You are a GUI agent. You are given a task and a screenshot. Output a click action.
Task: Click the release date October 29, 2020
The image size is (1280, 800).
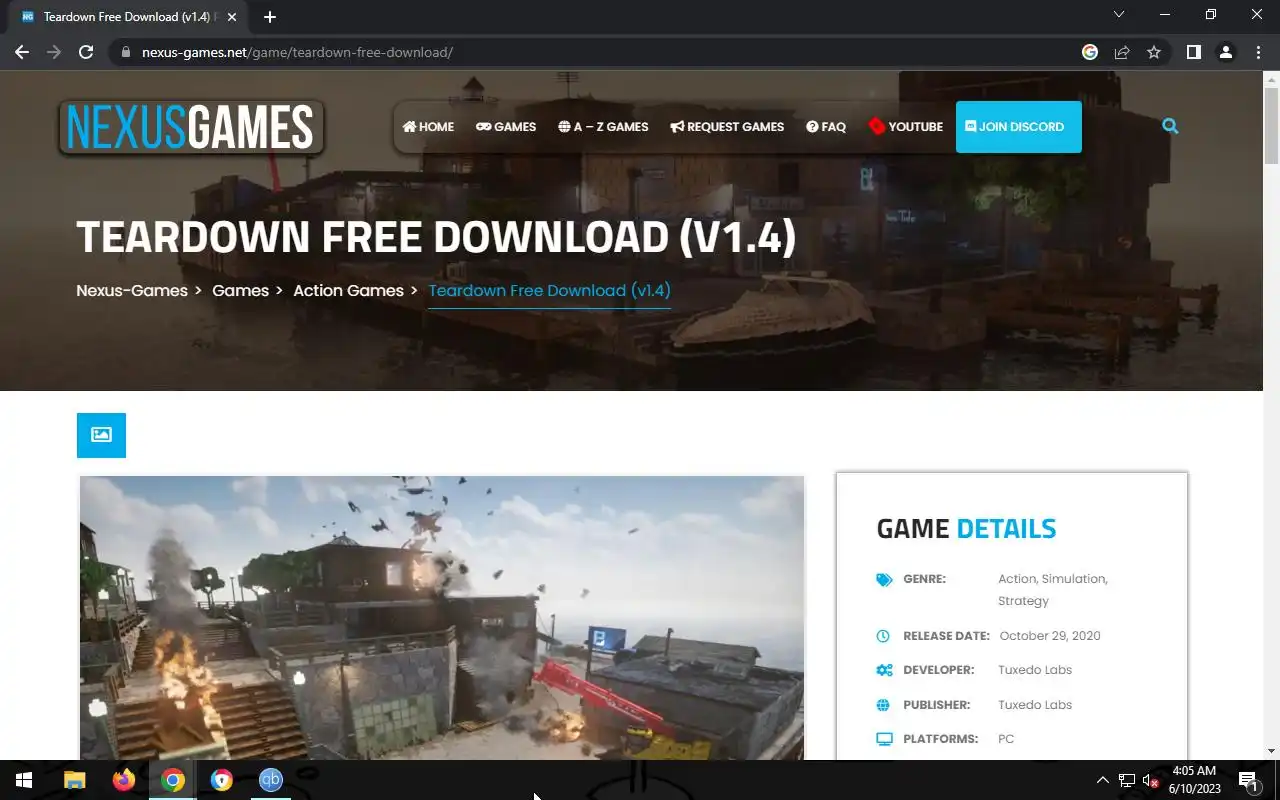[1050, 636]
